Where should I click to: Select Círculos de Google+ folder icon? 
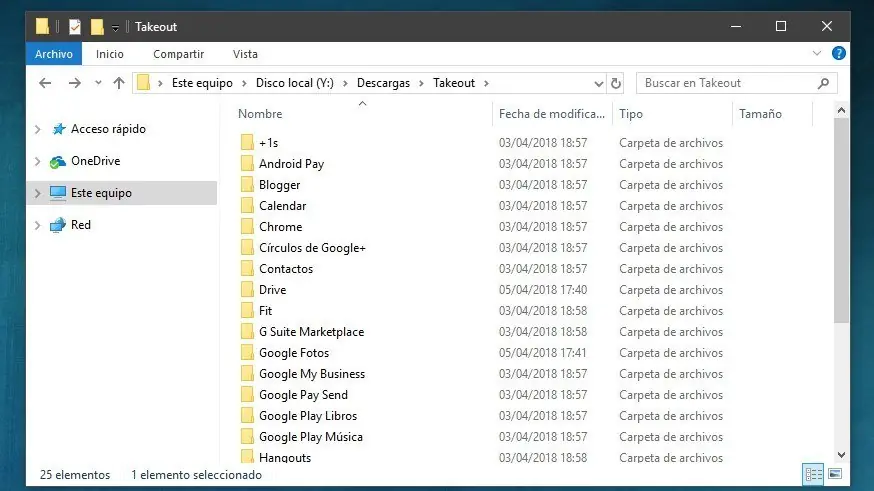247,247
